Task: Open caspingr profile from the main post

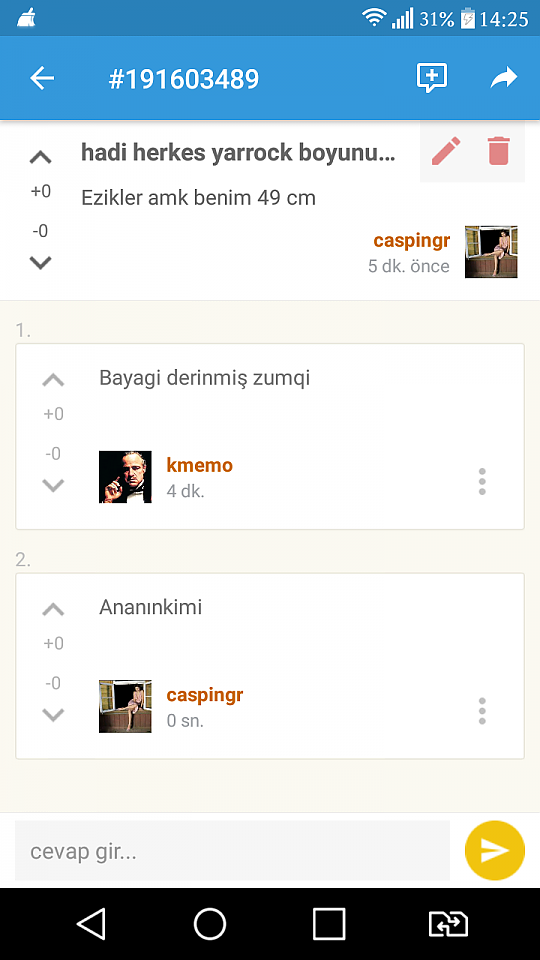Action: [411, 241]
